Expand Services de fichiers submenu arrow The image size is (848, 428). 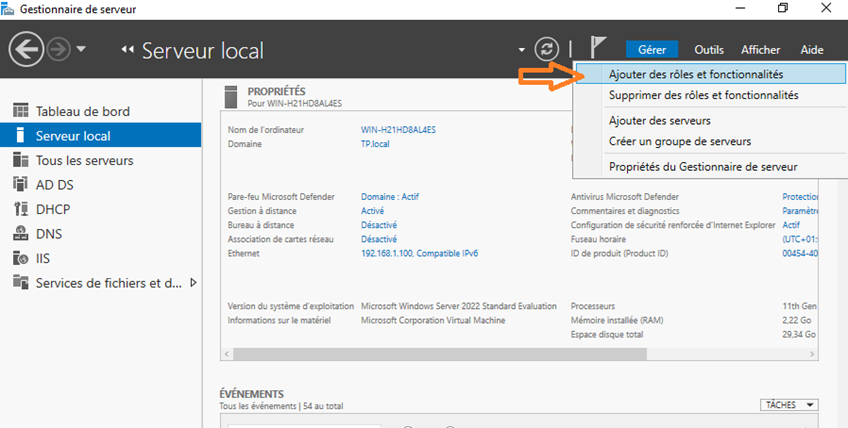click(194, 282)
